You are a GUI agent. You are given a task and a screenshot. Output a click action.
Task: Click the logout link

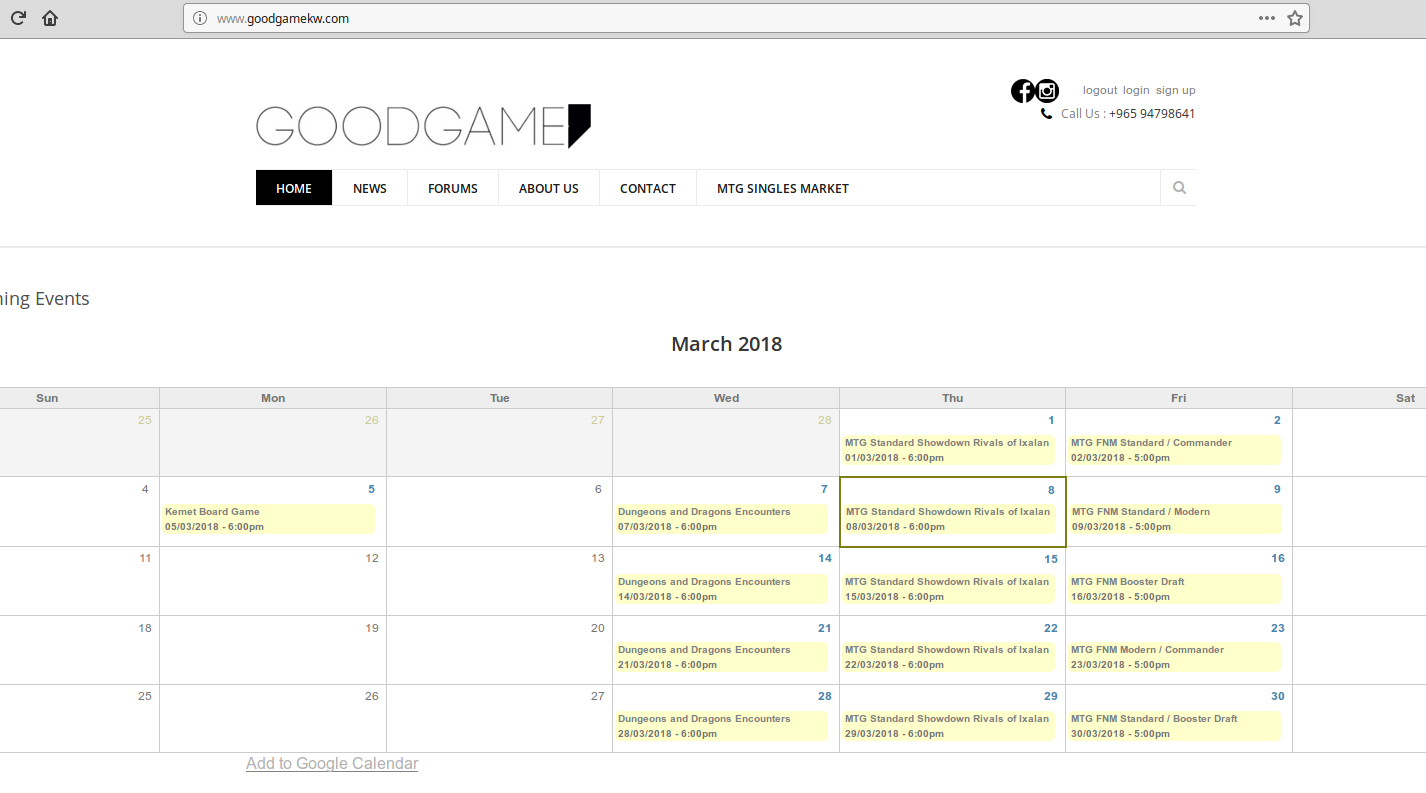pos(1100,90)
